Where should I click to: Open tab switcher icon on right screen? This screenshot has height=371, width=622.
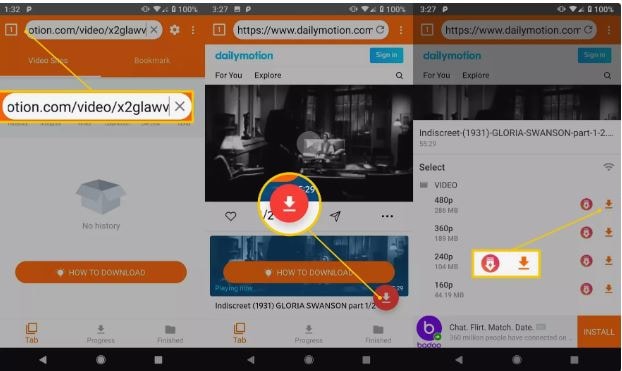coord(427,30)
